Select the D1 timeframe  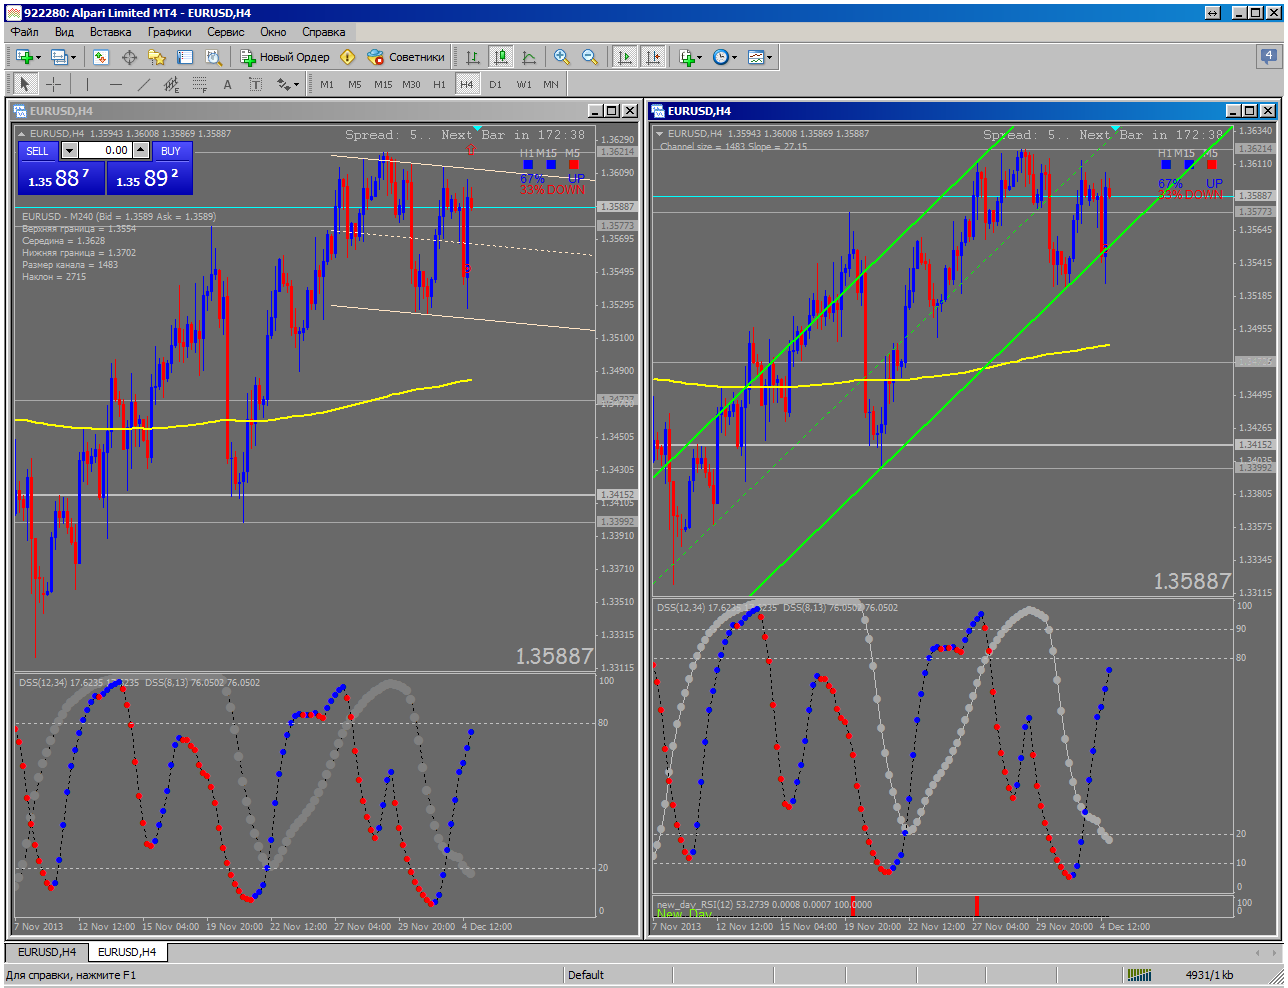tap(496, 85)
